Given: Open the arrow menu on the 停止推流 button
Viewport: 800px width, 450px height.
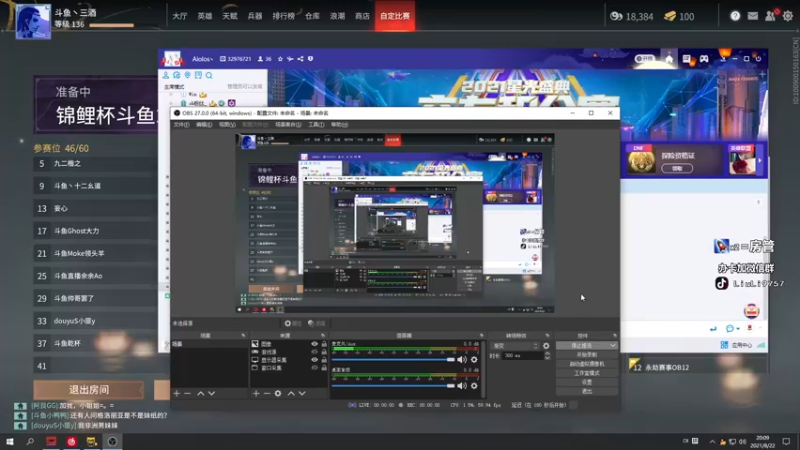Looking at the screenshot, I should (613, 345).
